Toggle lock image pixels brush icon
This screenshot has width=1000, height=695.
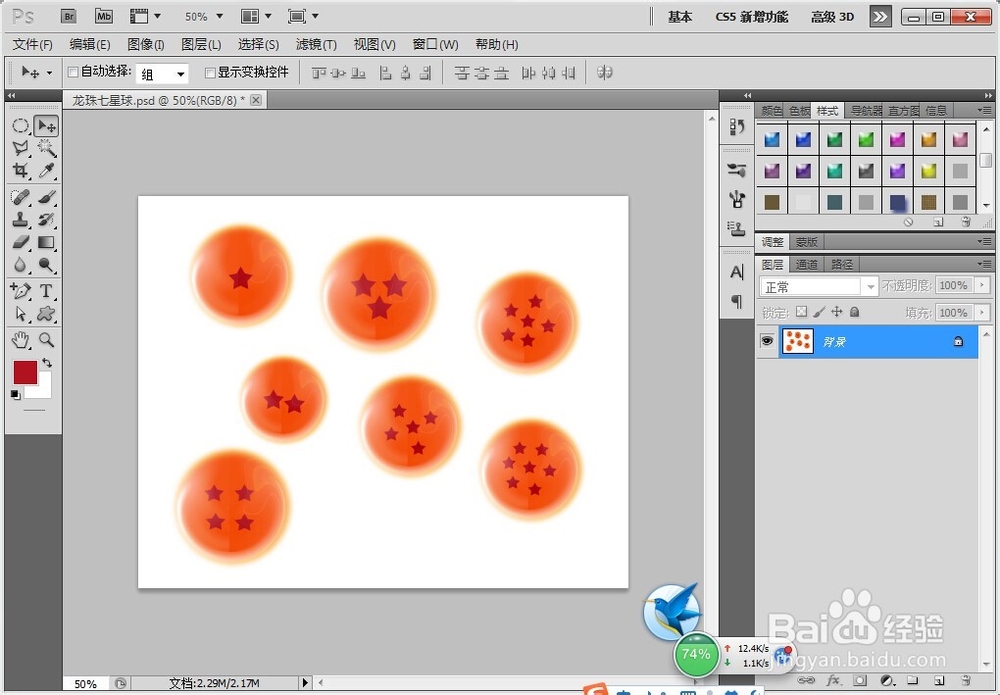pyautogui.click(x=820, y=312)
